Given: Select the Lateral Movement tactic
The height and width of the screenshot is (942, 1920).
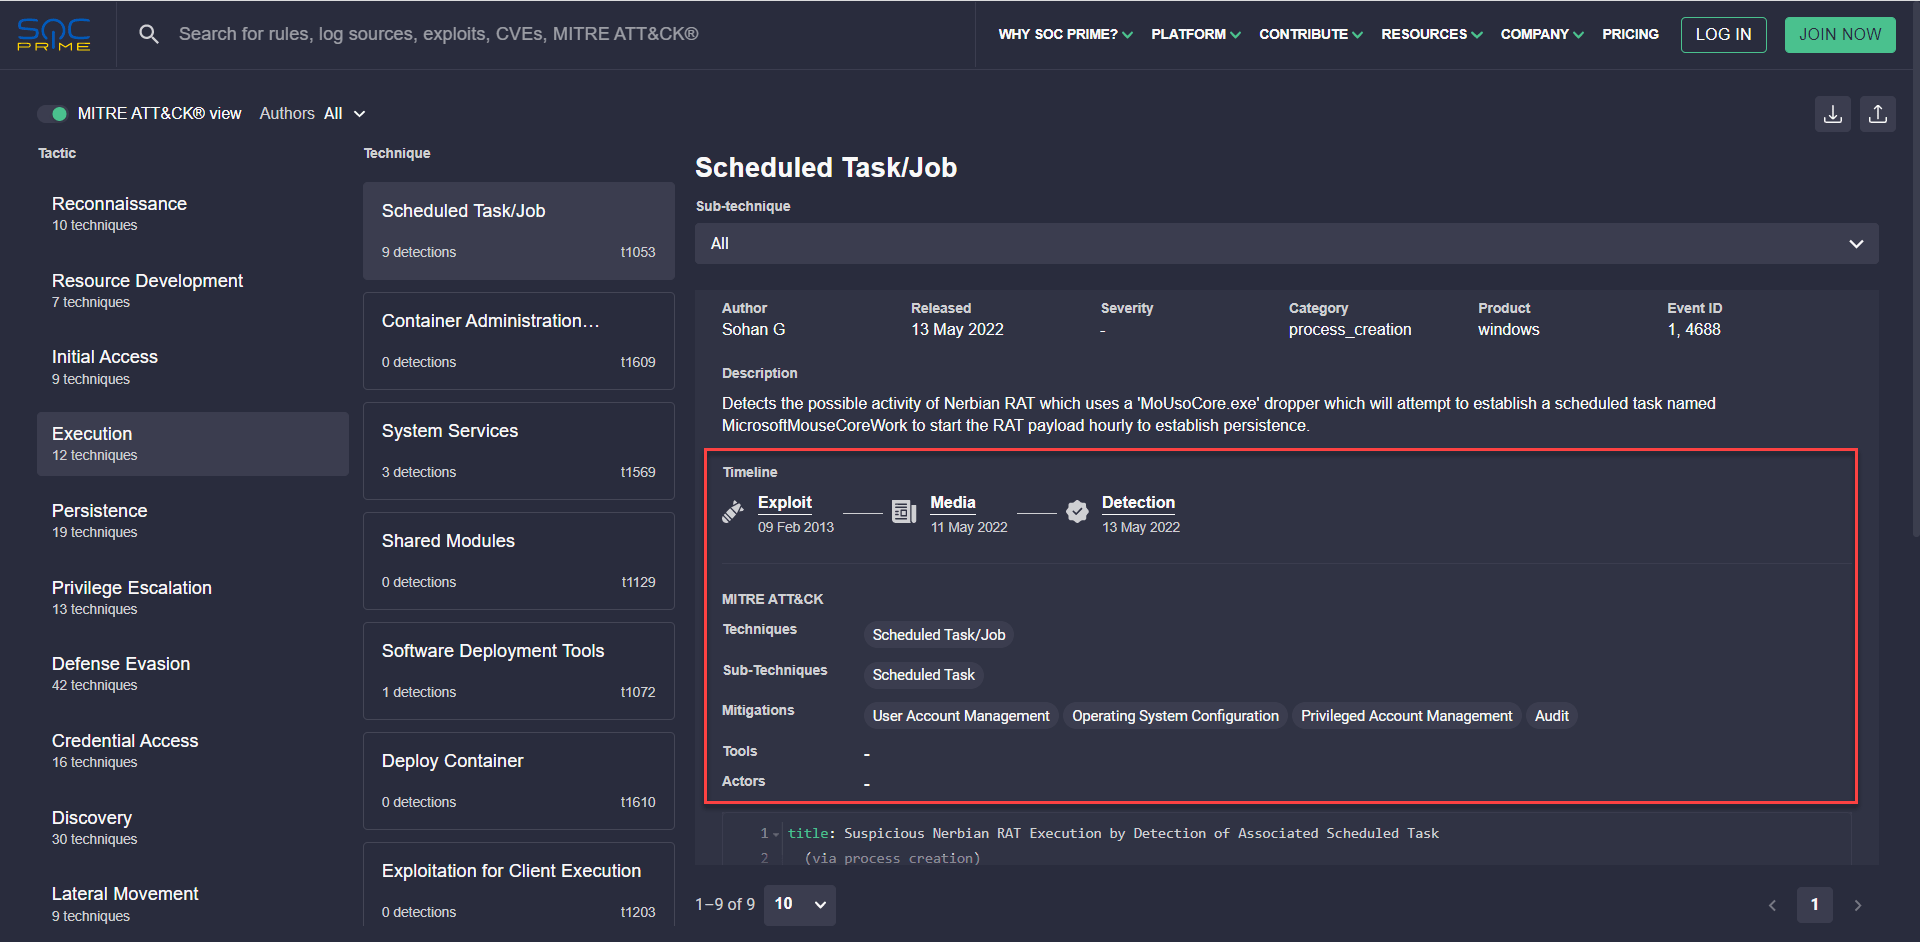Looking at the screenshot, I should 193,904.
